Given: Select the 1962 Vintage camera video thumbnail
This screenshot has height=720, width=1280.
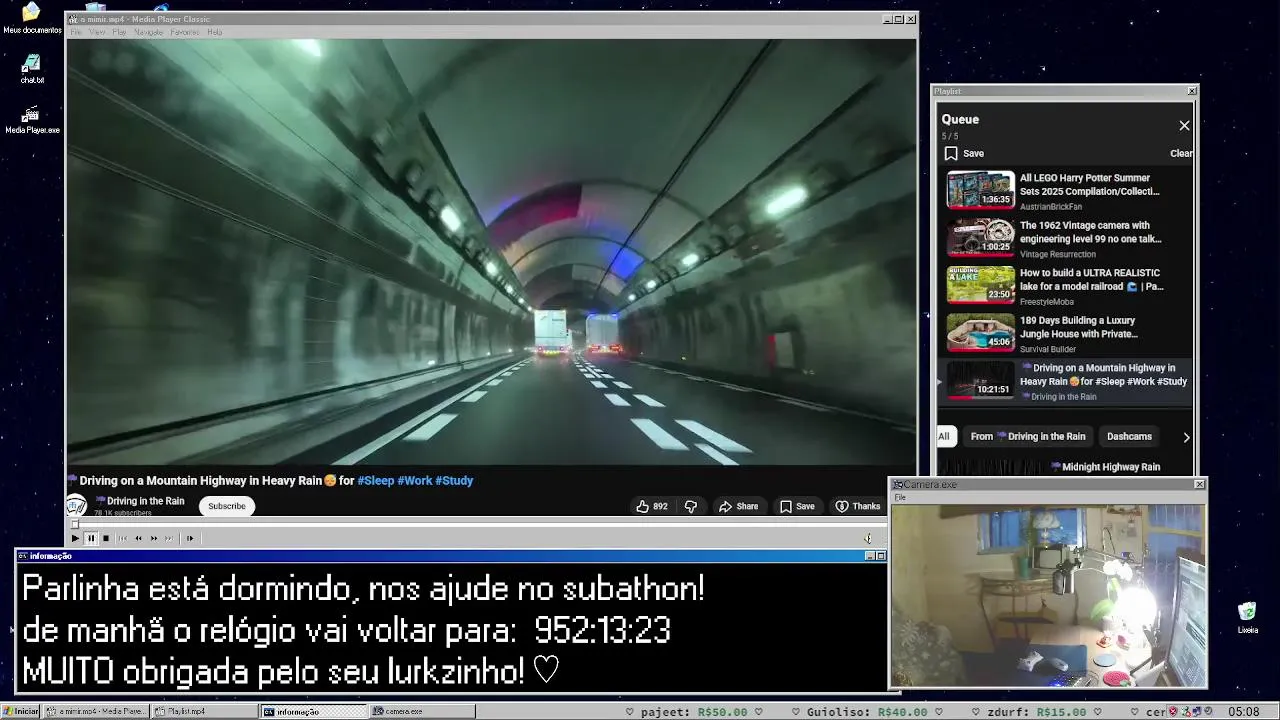Looking at the screenshot, I should pos(981,237).
